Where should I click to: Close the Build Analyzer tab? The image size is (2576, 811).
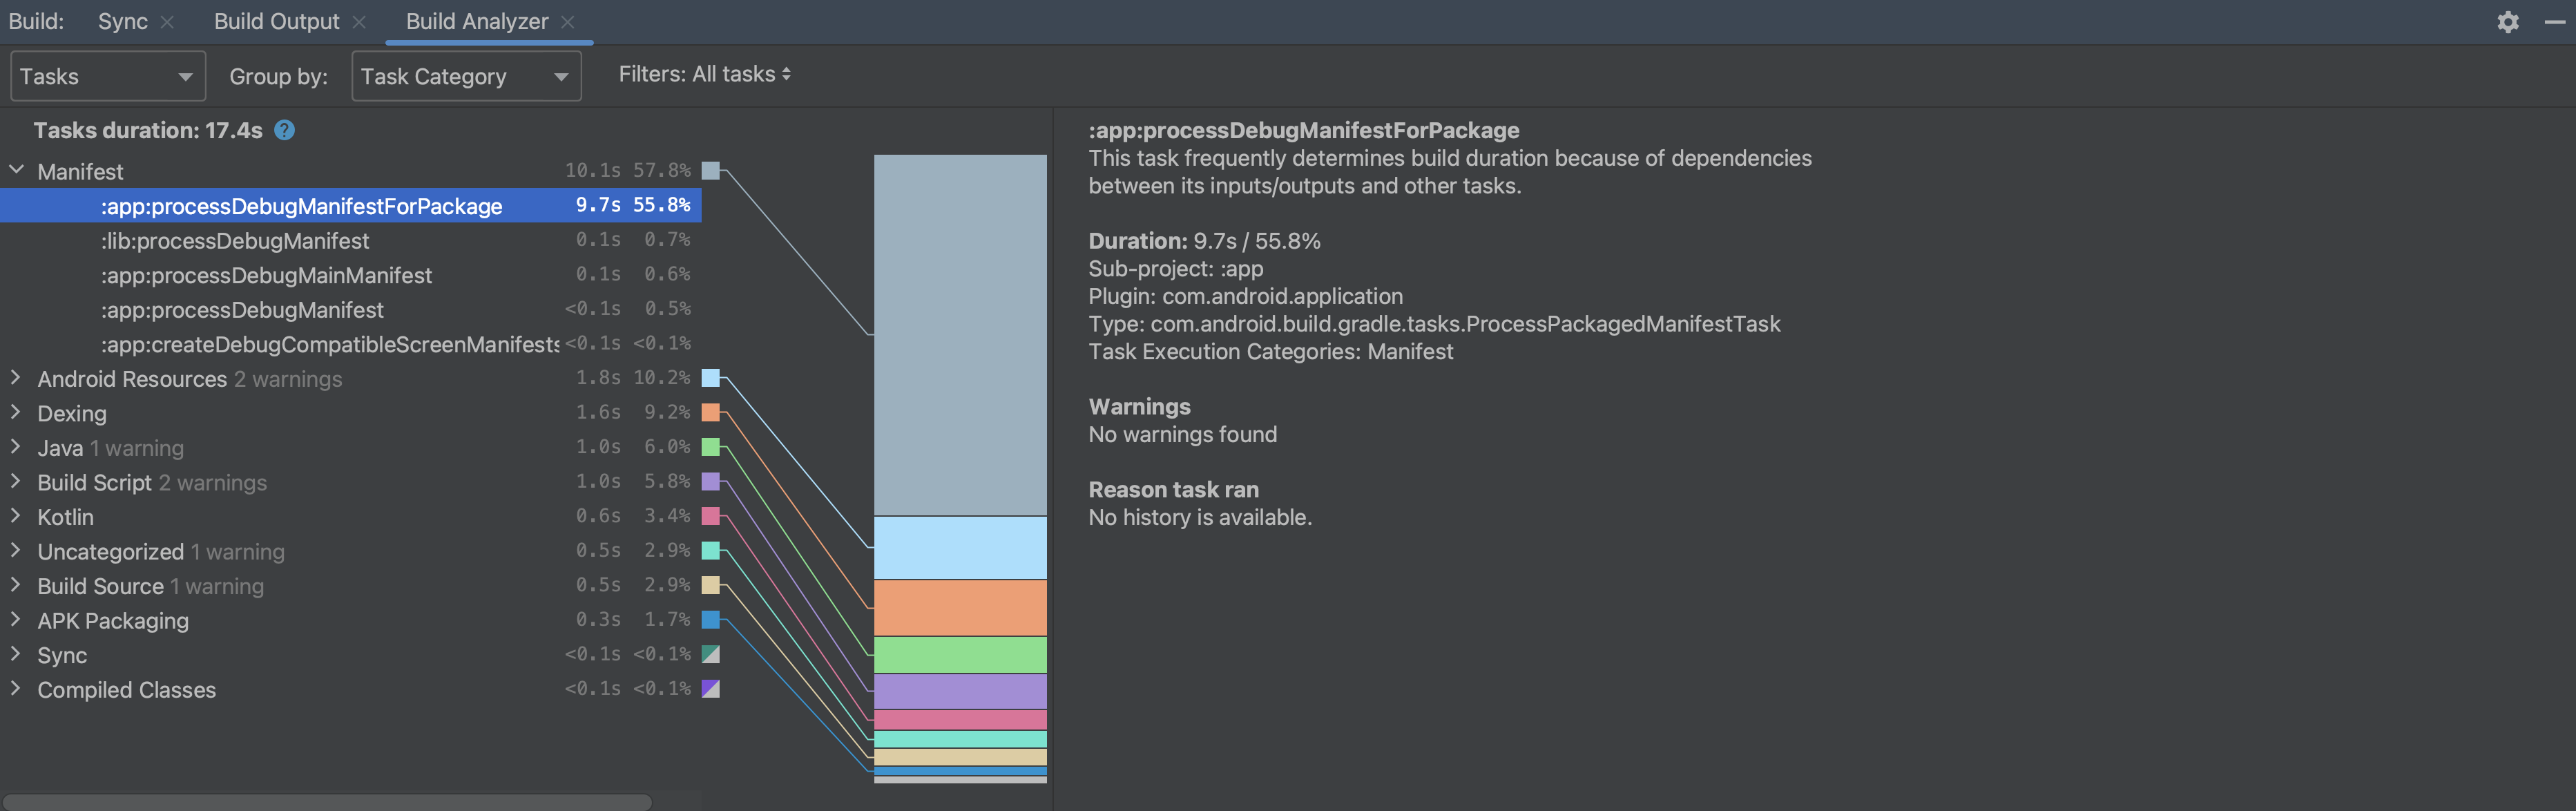(568, 22)
